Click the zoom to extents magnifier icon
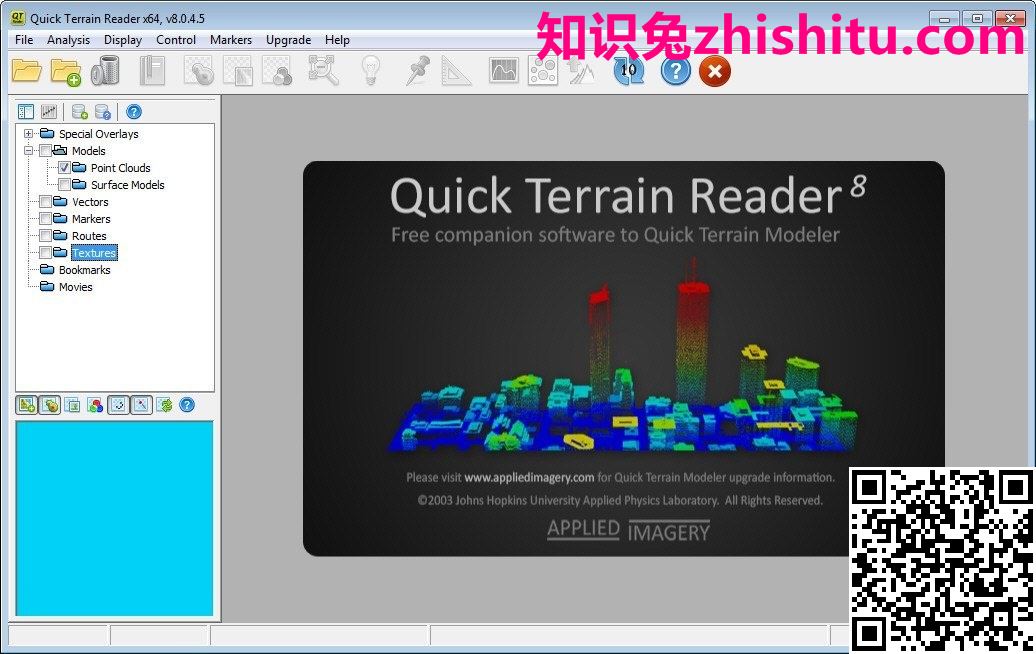1036x654 pixels. (x=324, y=71)
